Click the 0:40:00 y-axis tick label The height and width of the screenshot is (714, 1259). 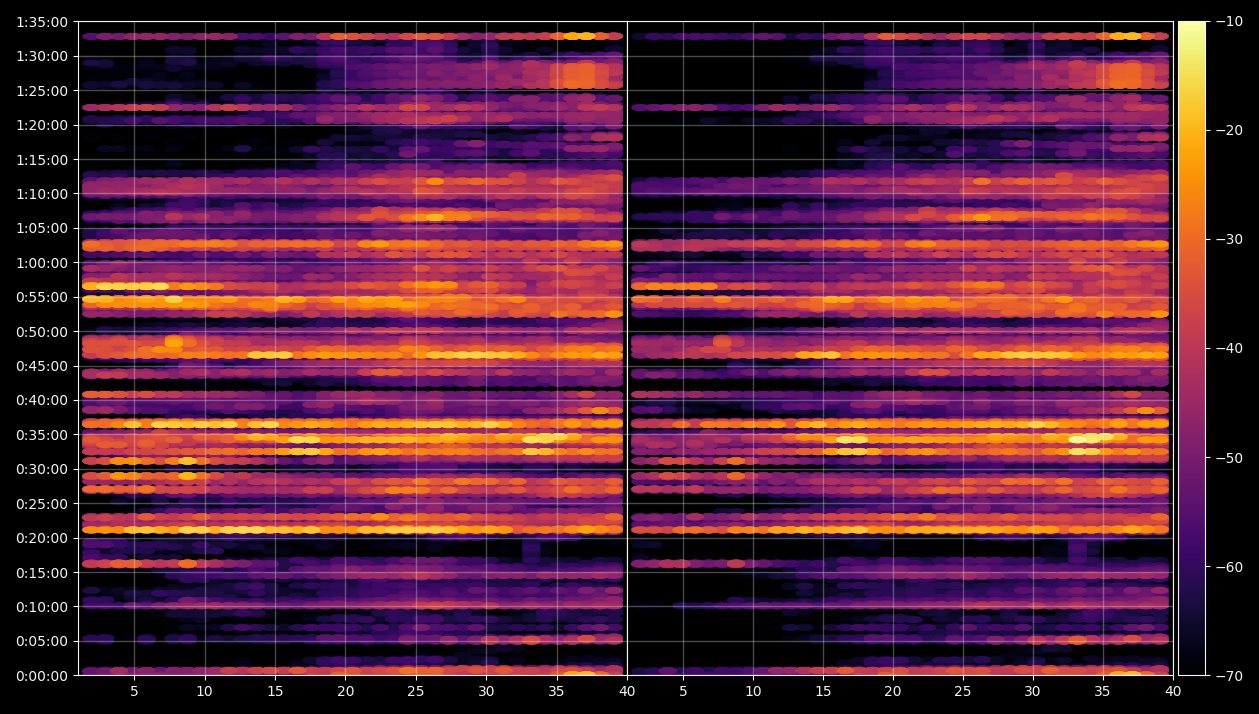(x=42, y=400)
